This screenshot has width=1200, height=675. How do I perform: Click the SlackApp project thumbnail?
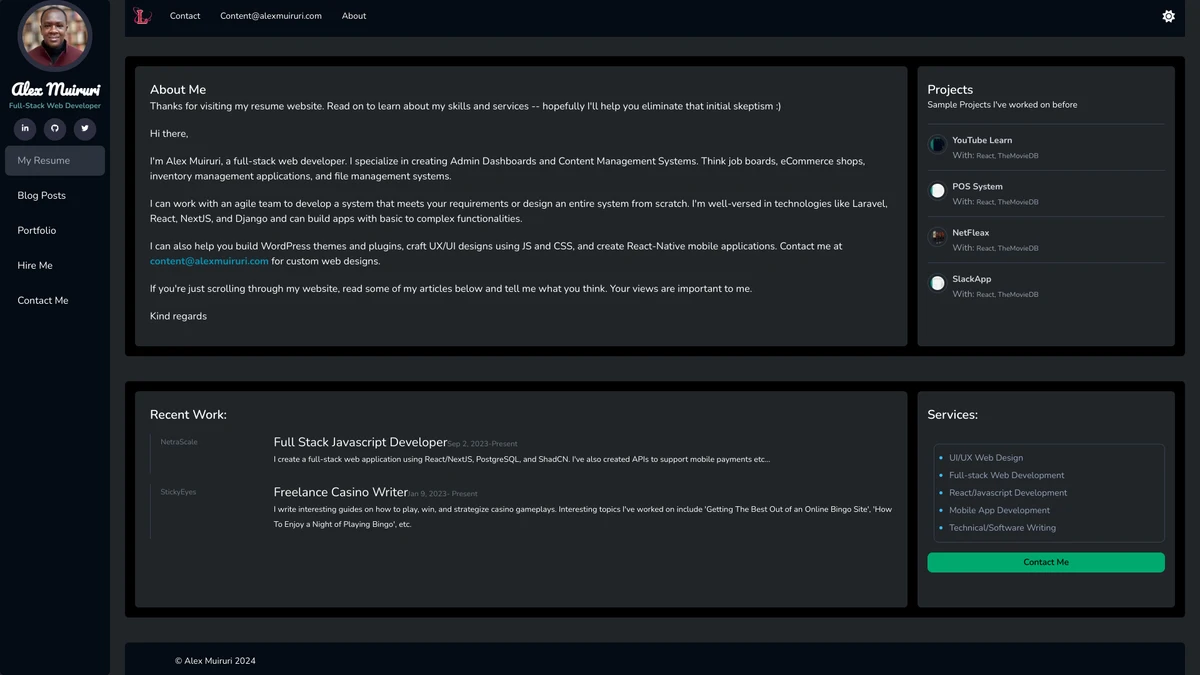coord(937,284)
